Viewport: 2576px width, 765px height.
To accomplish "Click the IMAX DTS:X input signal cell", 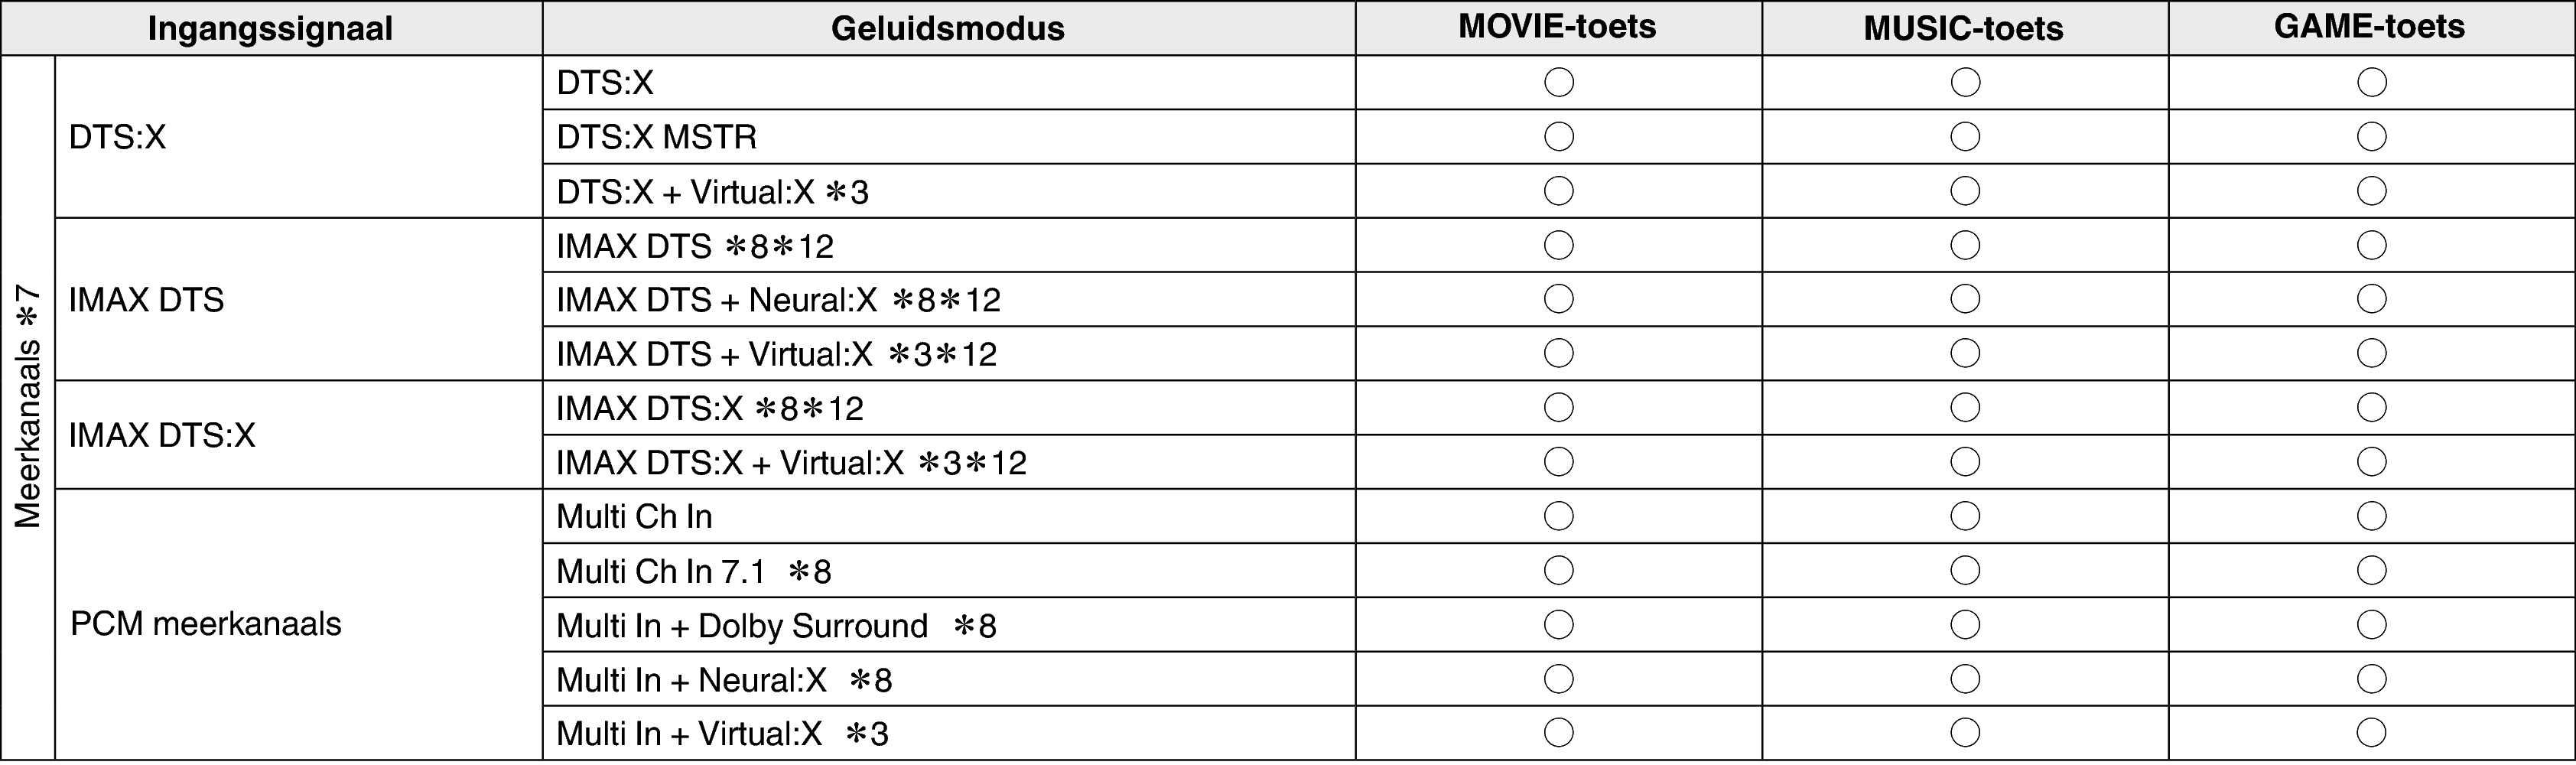I will [162, 435].
